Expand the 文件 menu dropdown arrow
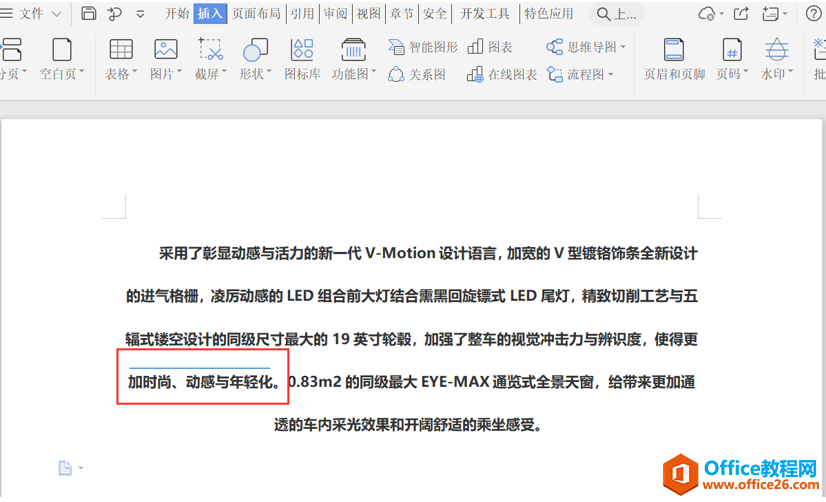 pyautogui.click(x=57, y=14)
